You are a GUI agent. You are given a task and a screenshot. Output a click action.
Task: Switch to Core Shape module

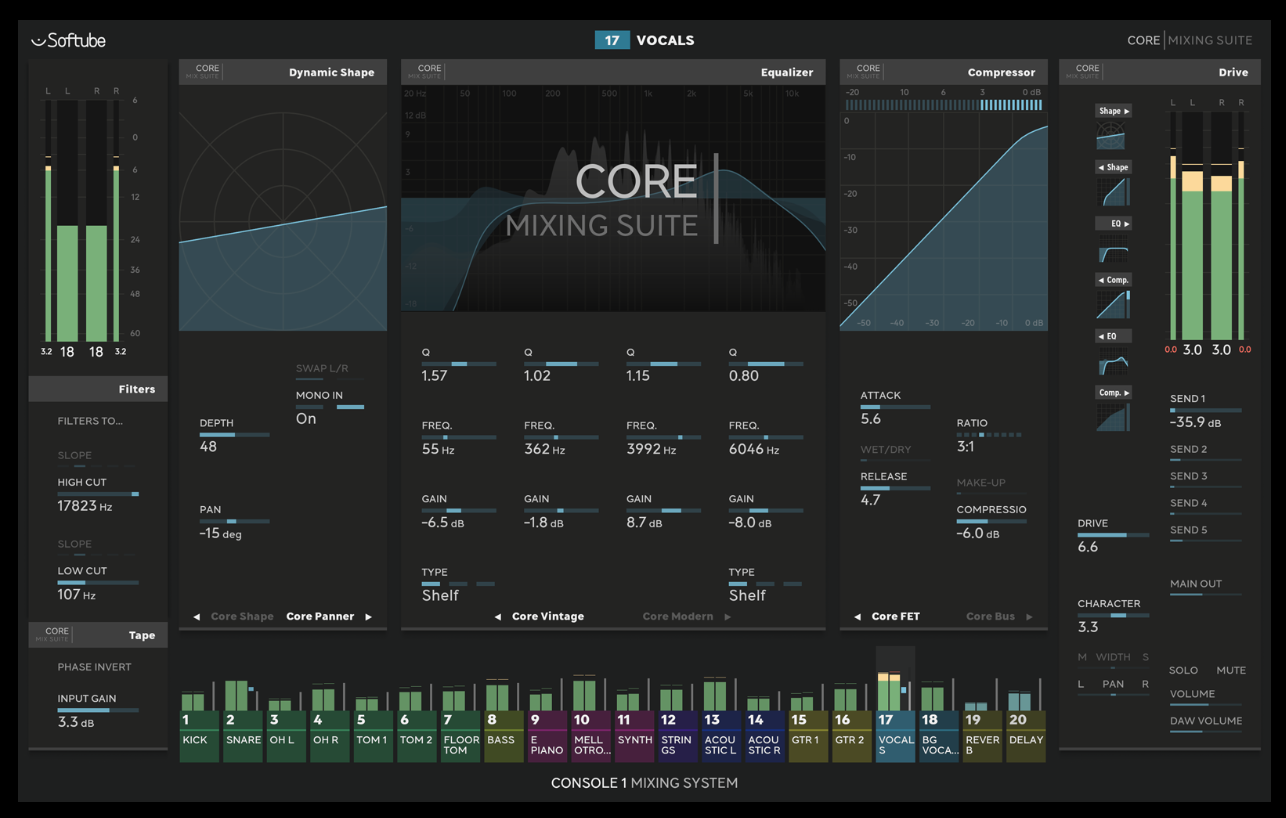pyautogui.click(x=242, y=617)
